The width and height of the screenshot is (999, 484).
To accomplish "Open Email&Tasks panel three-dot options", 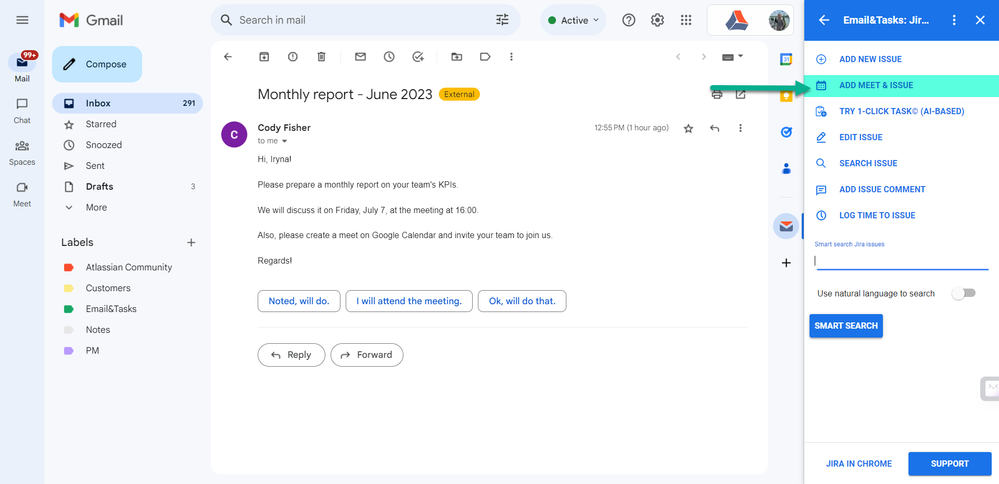I will tap(954, 20).
